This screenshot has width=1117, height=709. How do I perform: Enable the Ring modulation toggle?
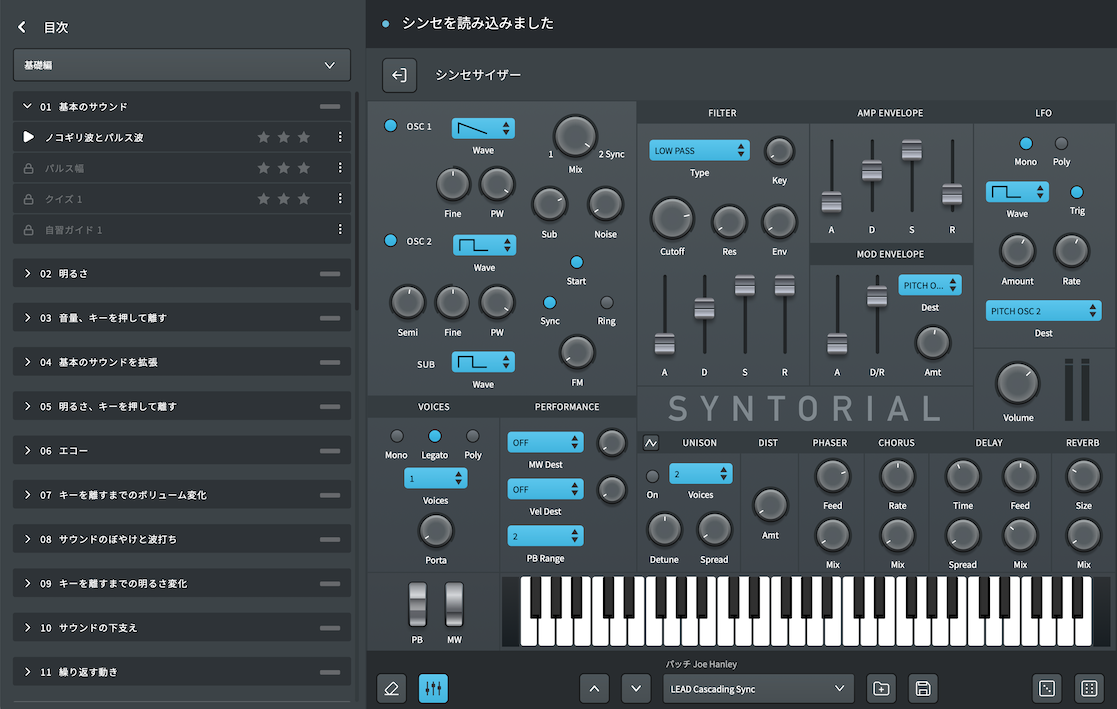606,302
